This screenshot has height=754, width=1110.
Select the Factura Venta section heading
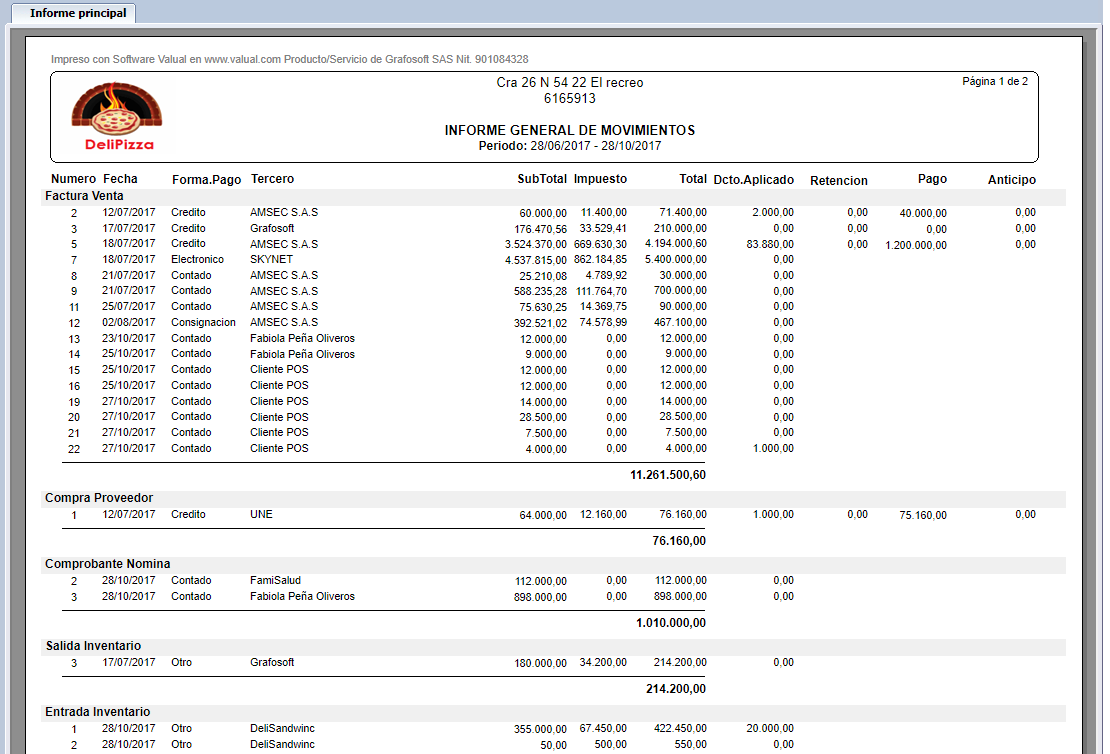pyautogui.click(x=84, y=196)
